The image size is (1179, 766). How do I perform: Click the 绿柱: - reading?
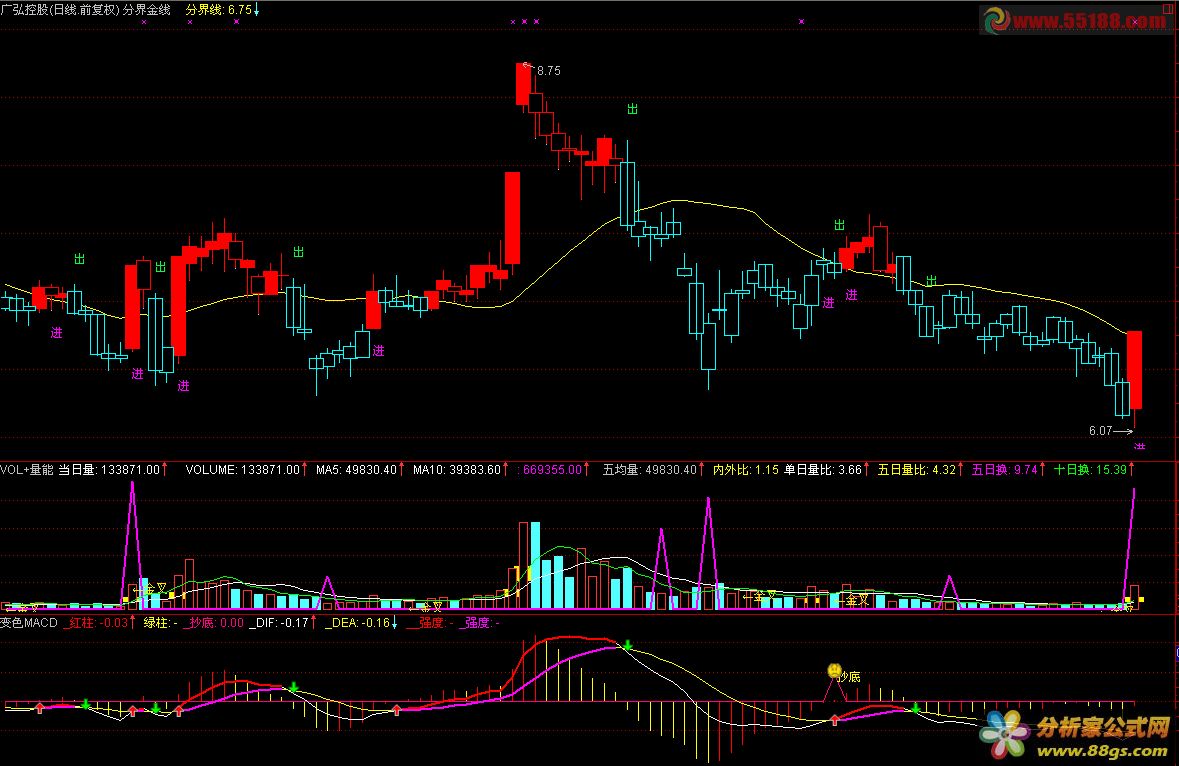pos(161,622)
